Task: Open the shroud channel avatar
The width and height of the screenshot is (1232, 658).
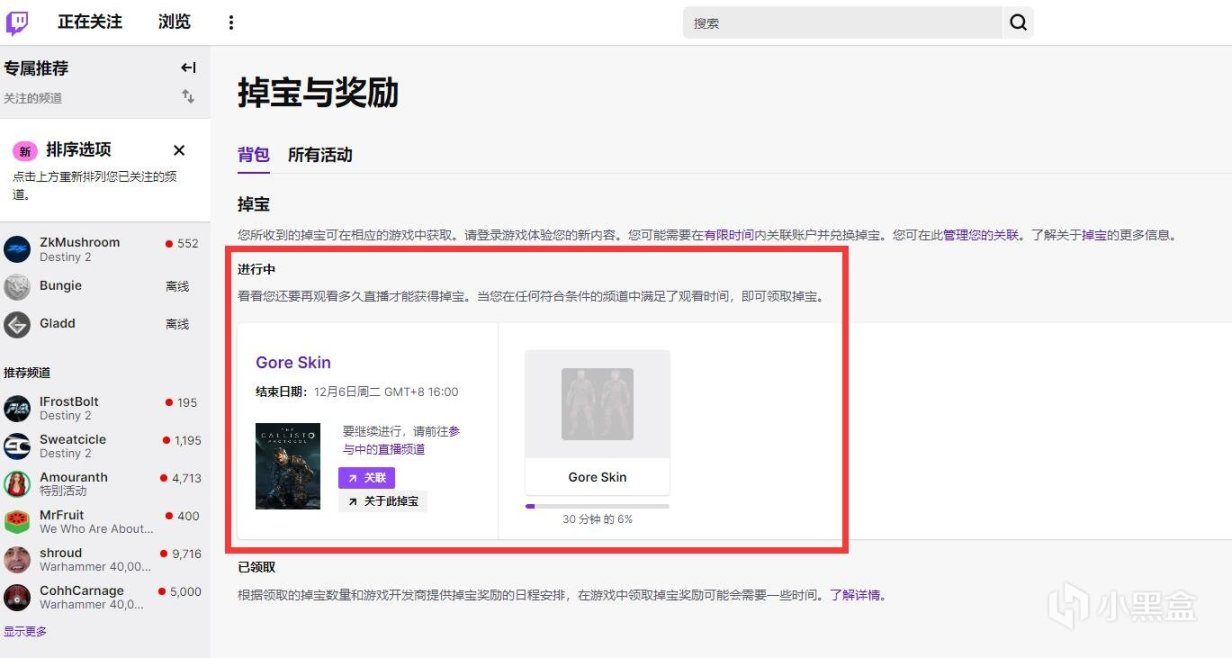Action: [17, 560]
